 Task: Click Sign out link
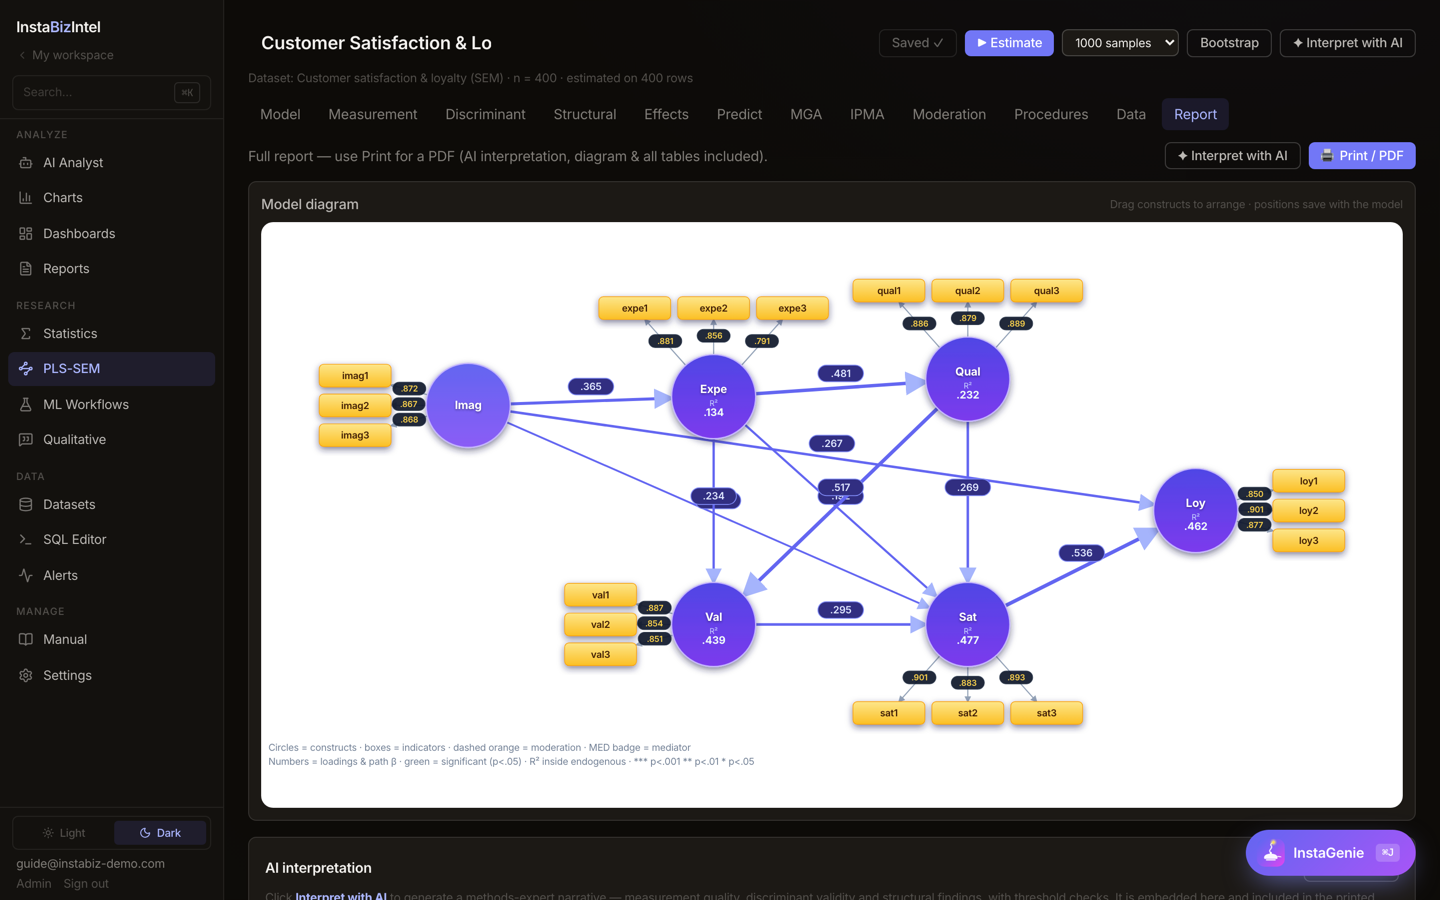(x=86, y=884)
